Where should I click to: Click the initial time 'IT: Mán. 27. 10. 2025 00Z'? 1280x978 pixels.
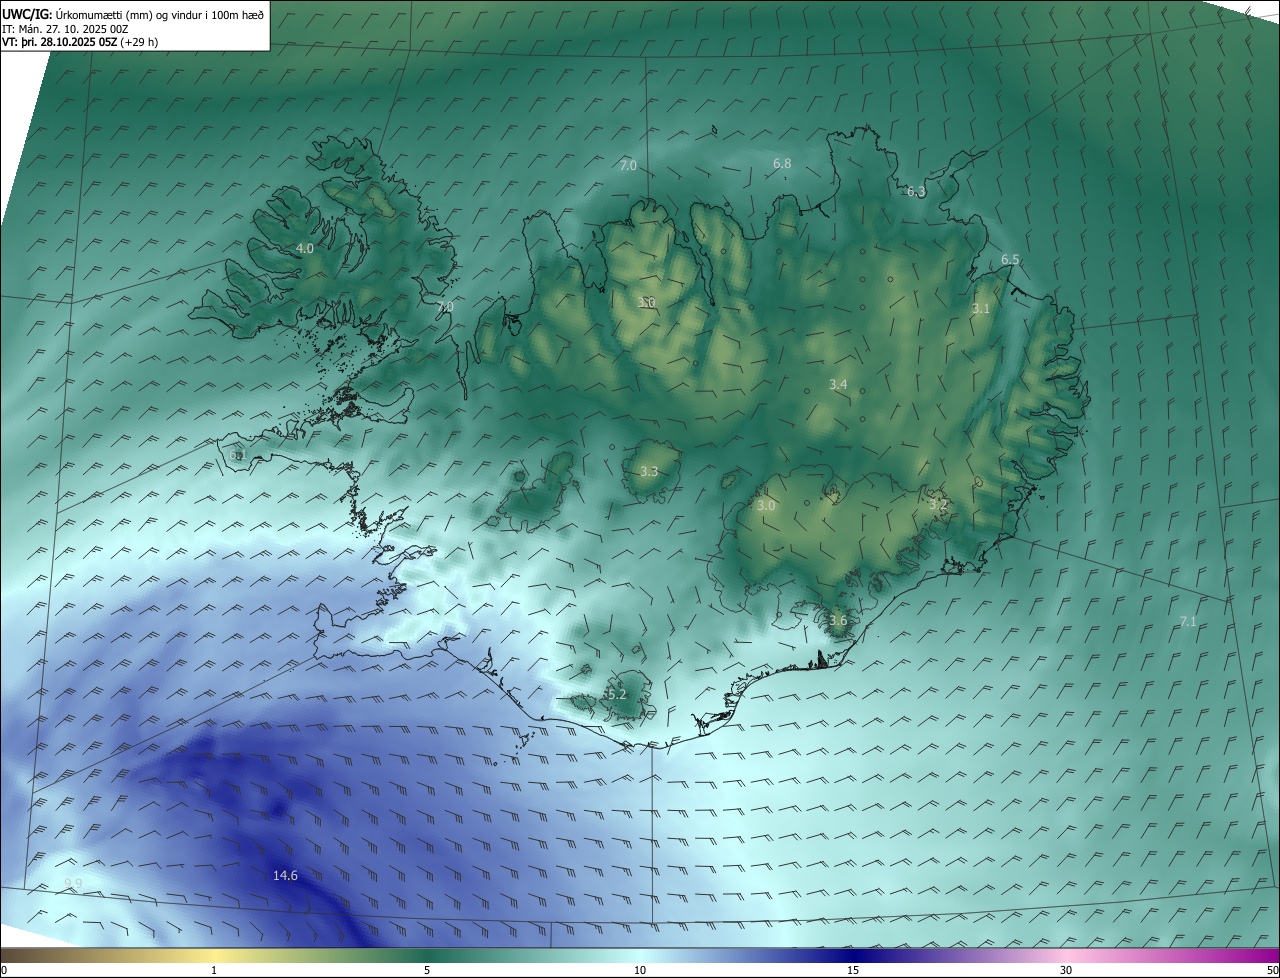[64, 29]
